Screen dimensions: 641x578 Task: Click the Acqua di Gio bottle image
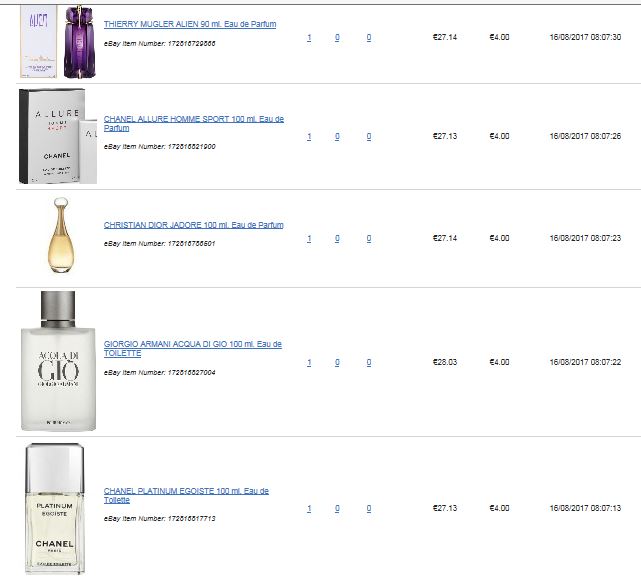pyautogui.click(x=58, y=361)
